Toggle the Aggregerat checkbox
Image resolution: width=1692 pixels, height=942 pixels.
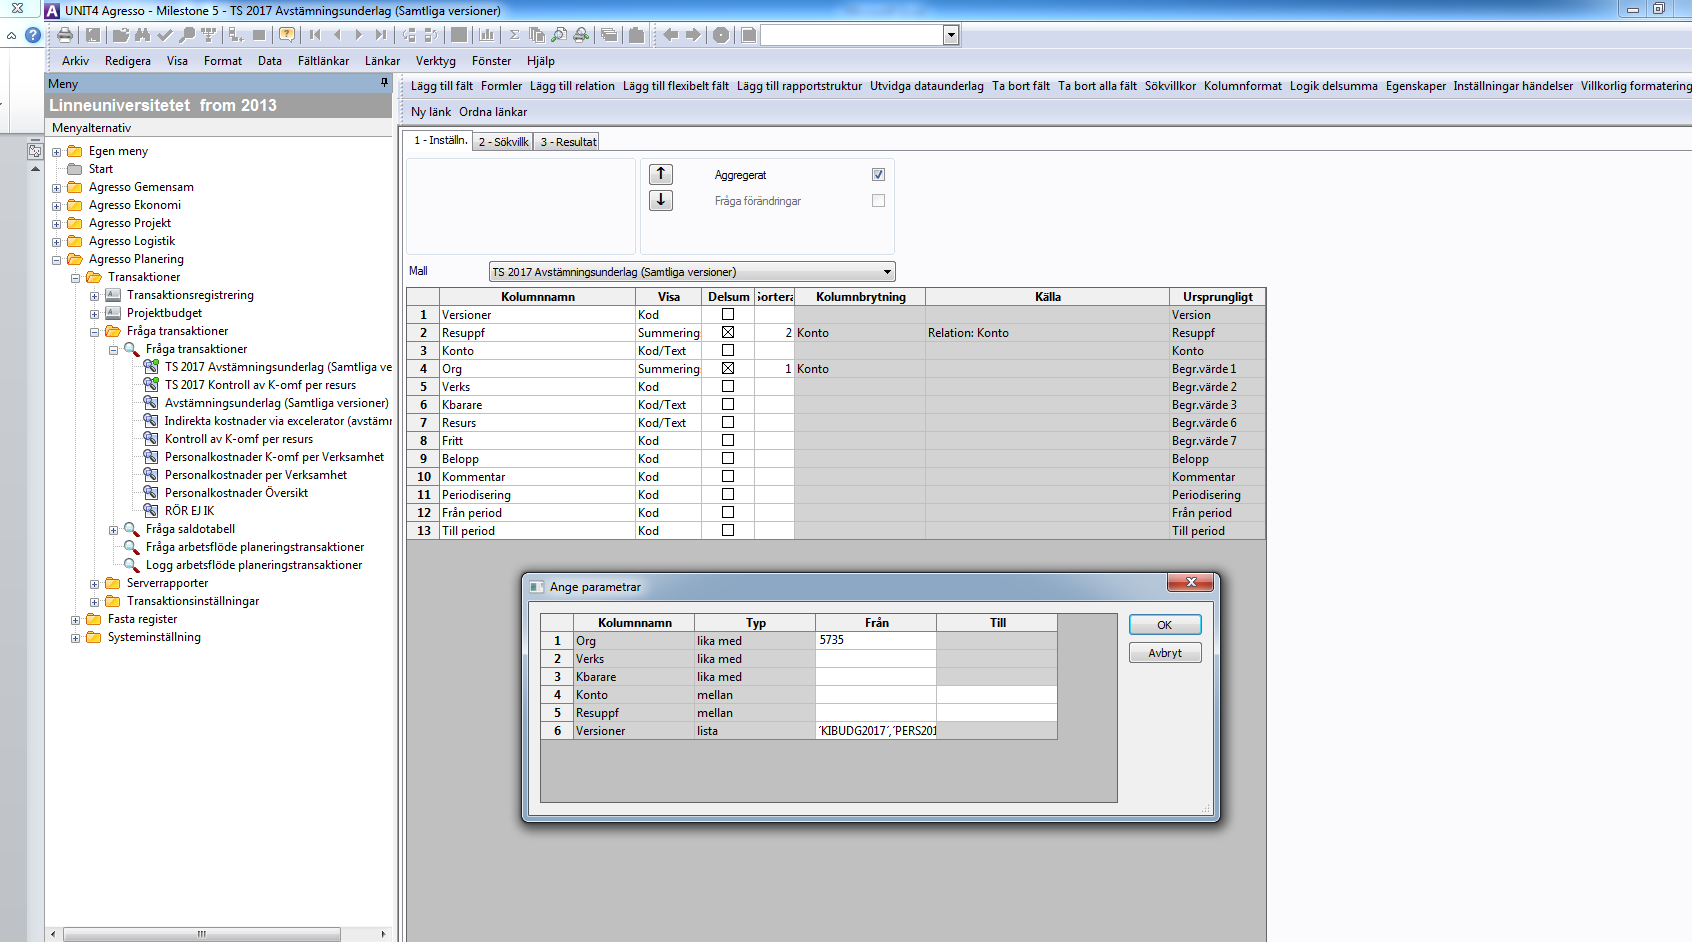[878, 175]
